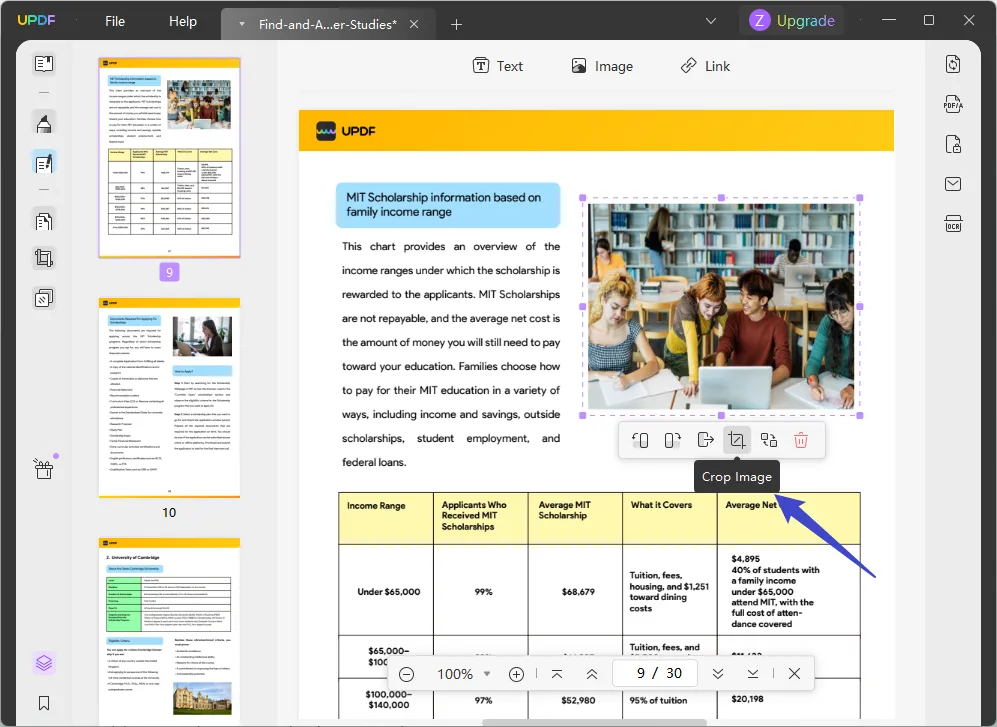This screenshot has height=727, width=997.
Task: Open the Crop Pages tool in left sidebar
Action: (42, 257)
